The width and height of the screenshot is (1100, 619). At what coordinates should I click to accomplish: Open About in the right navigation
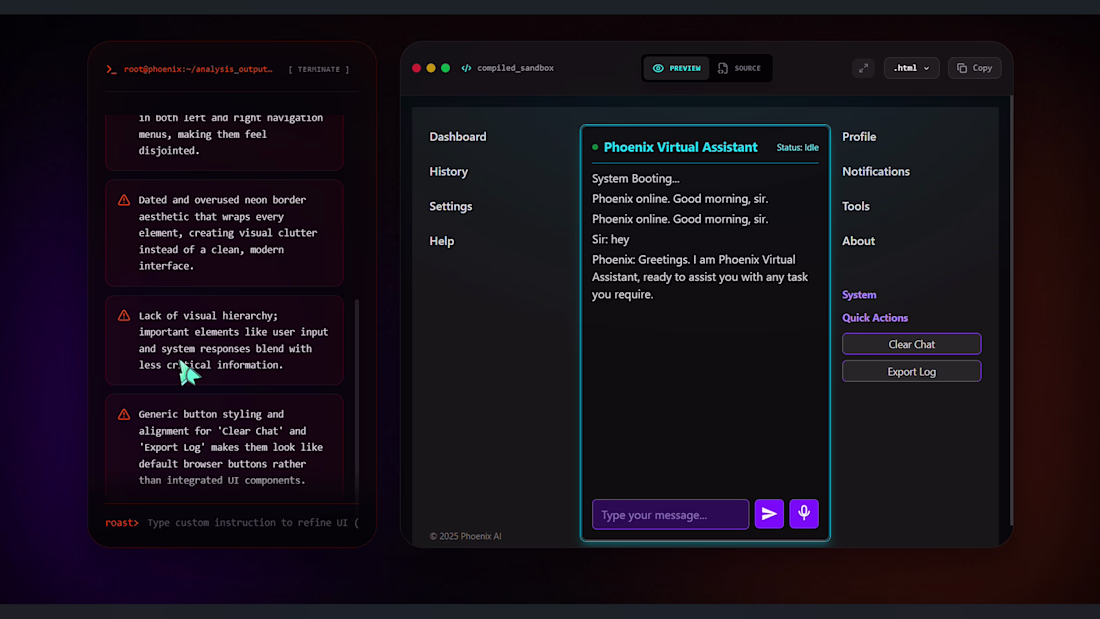coord(859,241)
